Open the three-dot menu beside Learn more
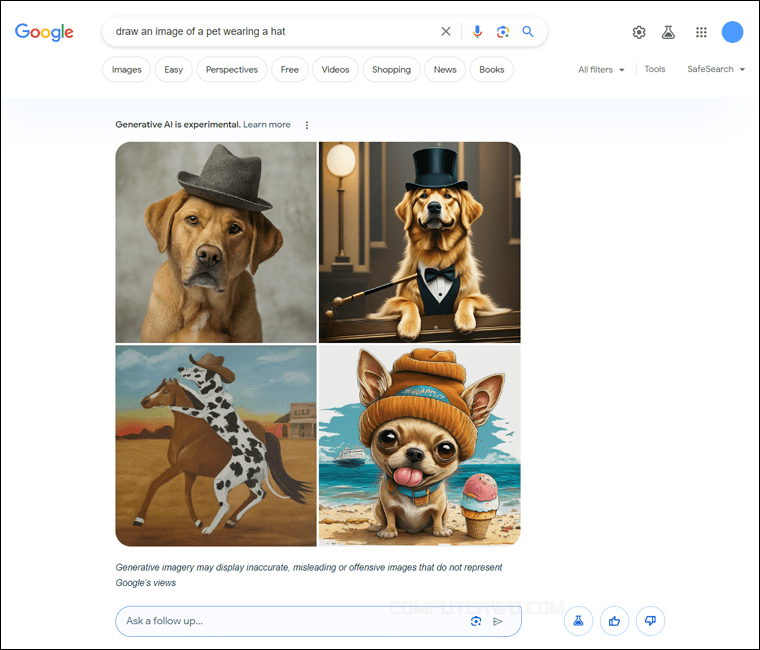The image size is (760, 650). pos(306,125)
